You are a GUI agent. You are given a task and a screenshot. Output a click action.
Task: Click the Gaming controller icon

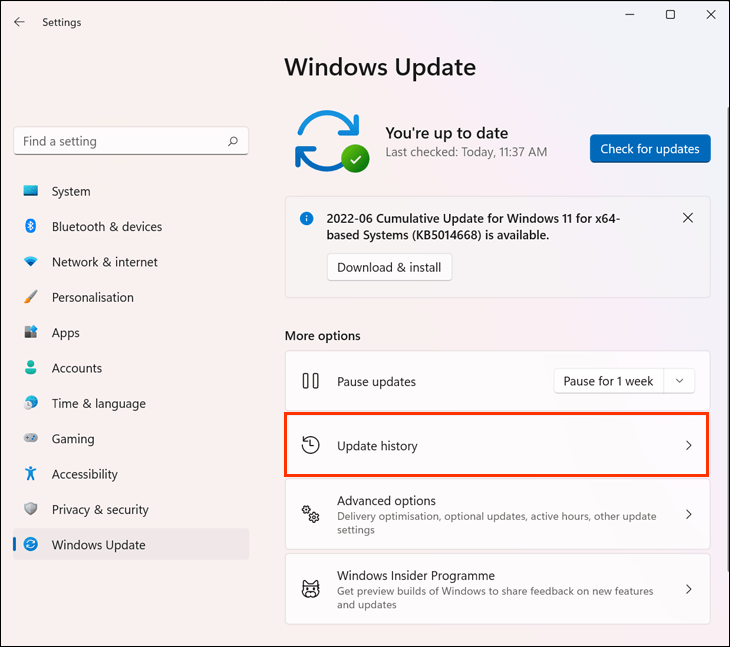[x=31, y=438]
